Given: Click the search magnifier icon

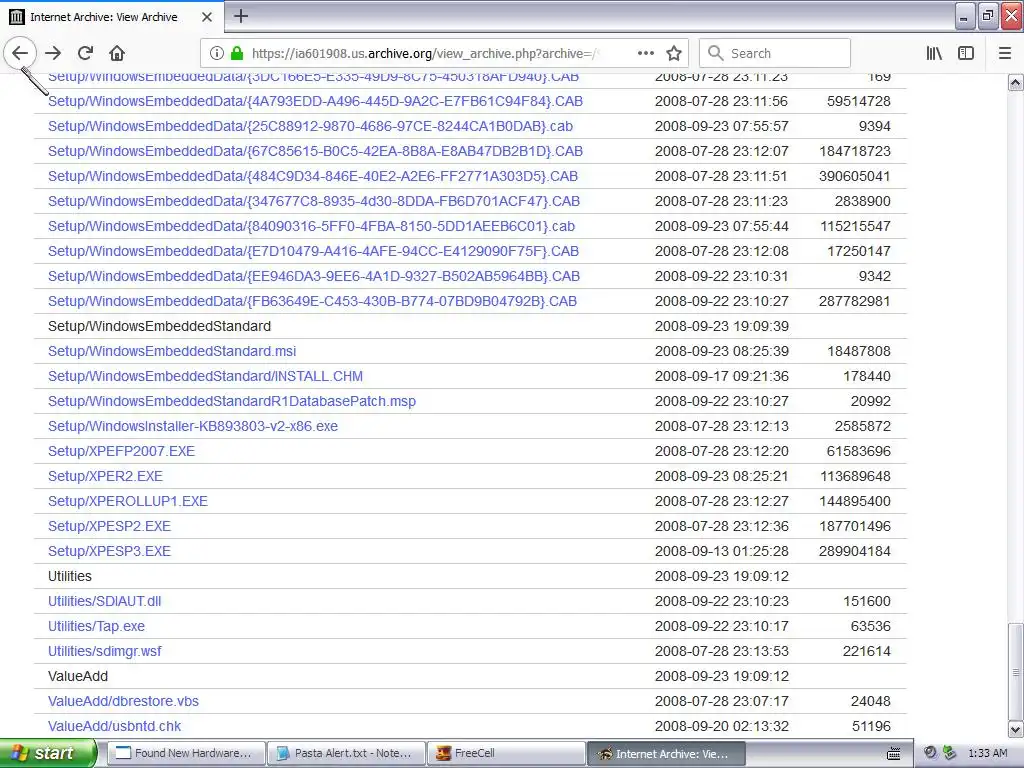Looking at the screenshot, I should coord(715,53).
